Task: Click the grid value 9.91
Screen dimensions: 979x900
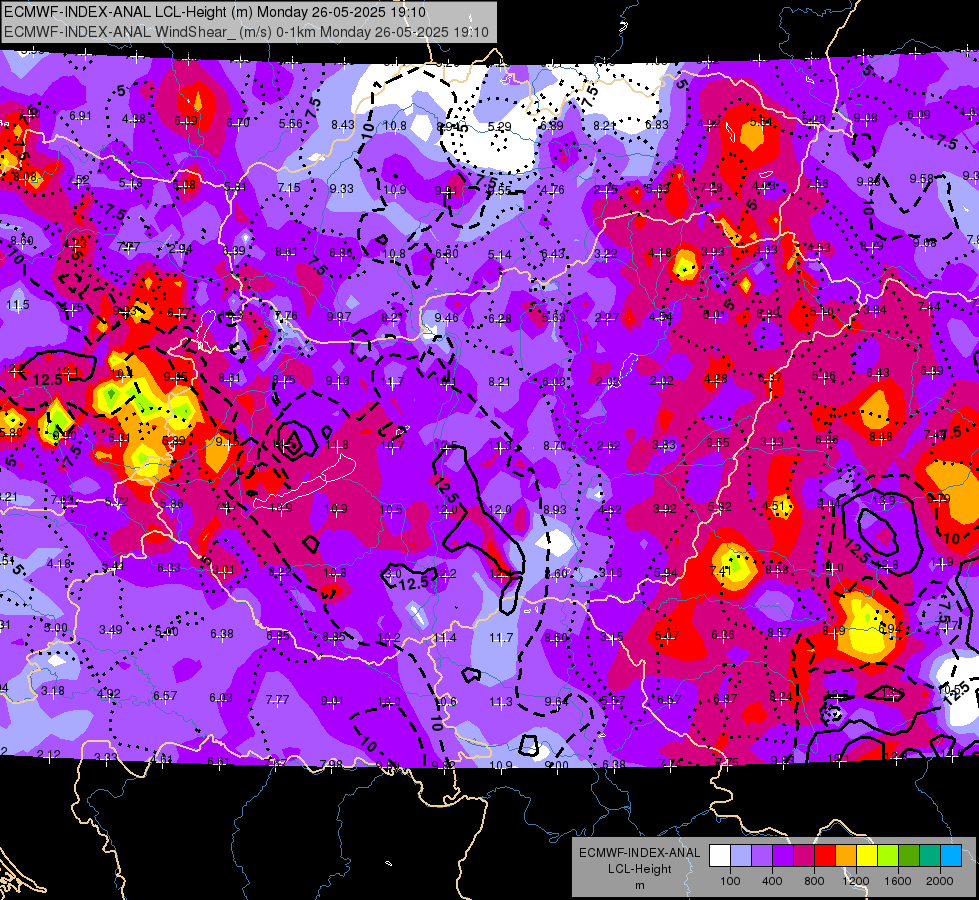Action: click(446, 190)
